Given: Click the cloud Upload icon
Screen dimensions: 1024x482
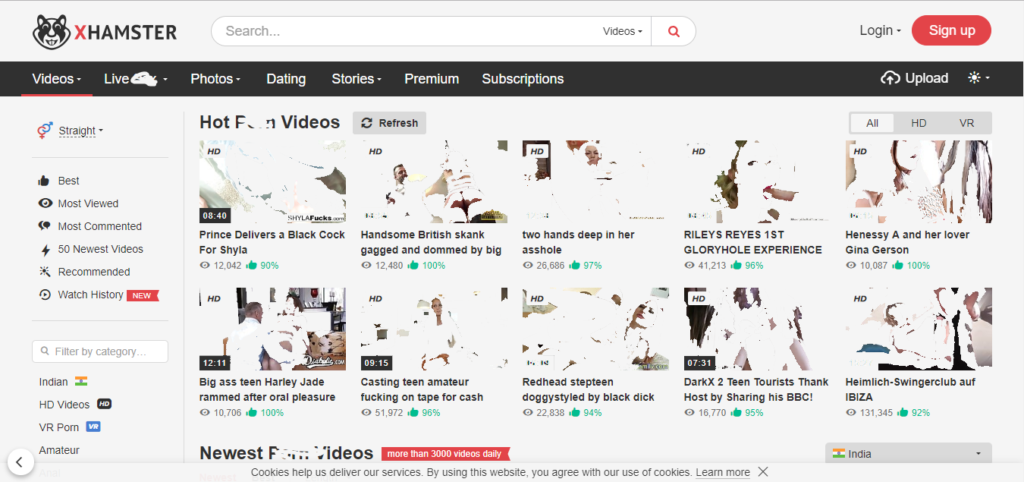Looking at the screenshot, I should click(x=890, y=78).
